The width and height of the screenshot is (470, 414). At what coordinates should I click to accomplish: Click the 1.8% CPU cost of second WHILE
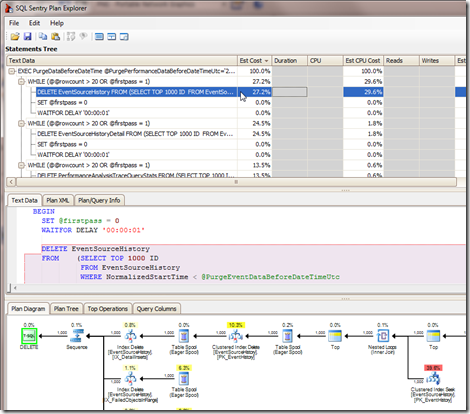[x=363, y=123]
